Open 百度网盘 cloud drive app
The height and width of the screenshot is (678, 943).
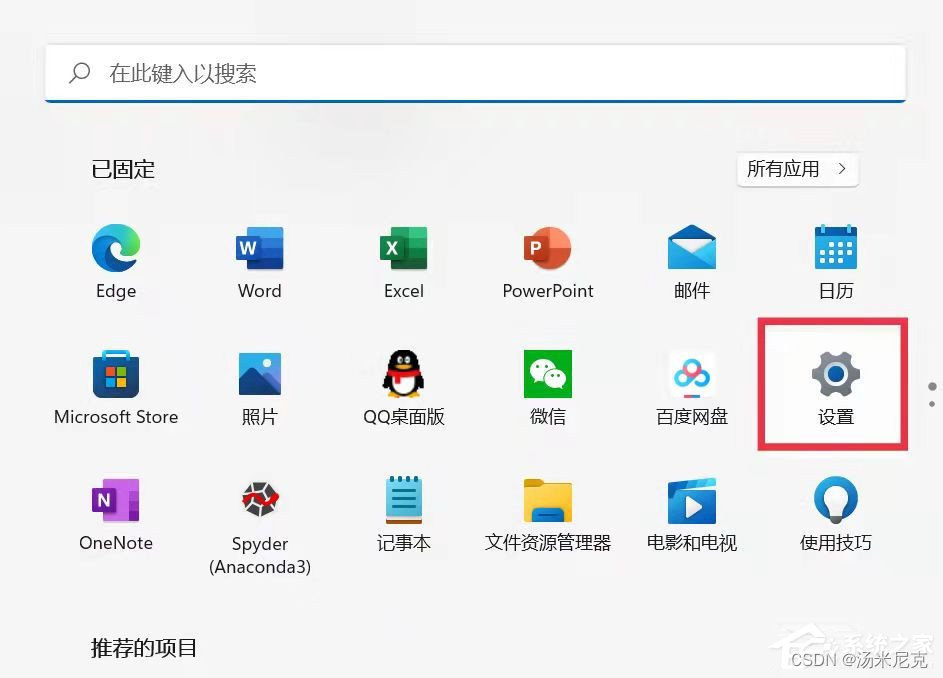692,374
